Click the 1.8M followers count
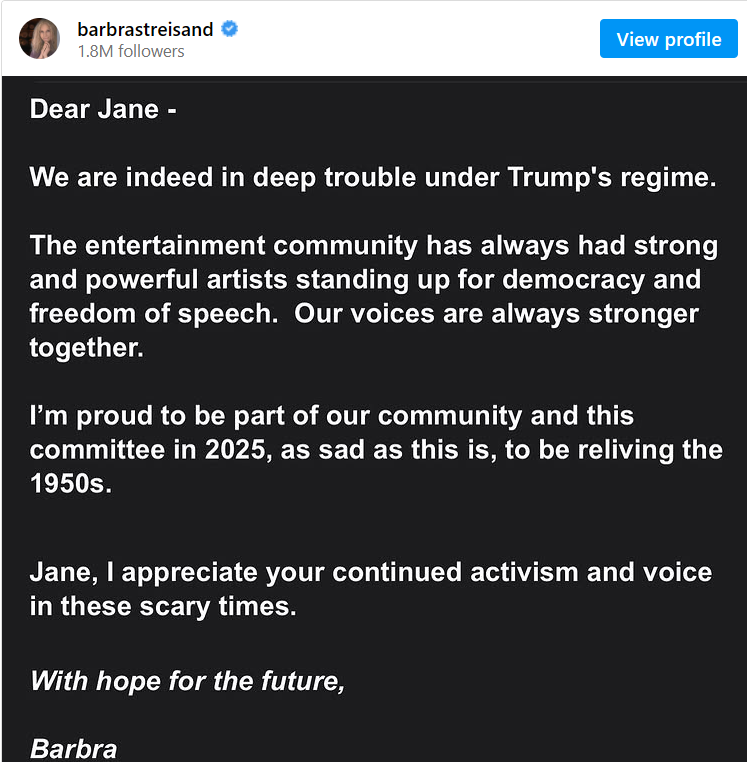This screenshot has width=747, height=762. pyautogui.click(x=131, y=52)
